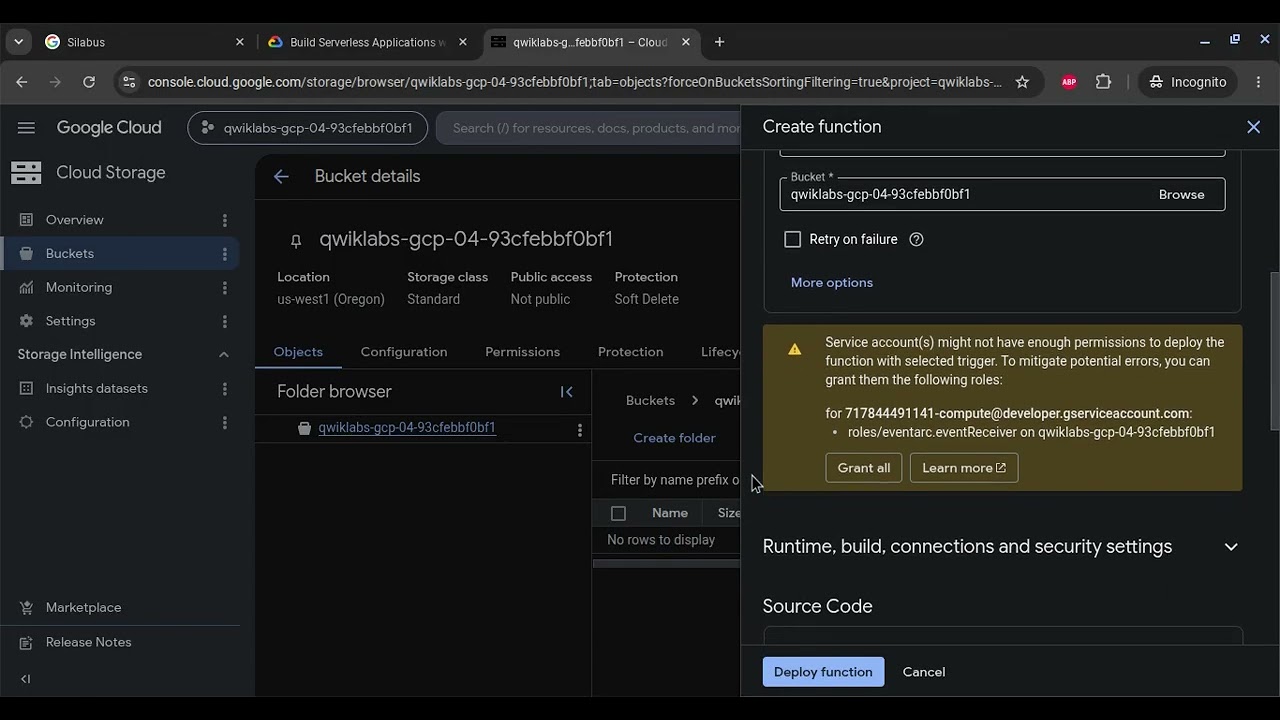
Task: Open Settings more-options dots
Action: (x=224, y=321)
